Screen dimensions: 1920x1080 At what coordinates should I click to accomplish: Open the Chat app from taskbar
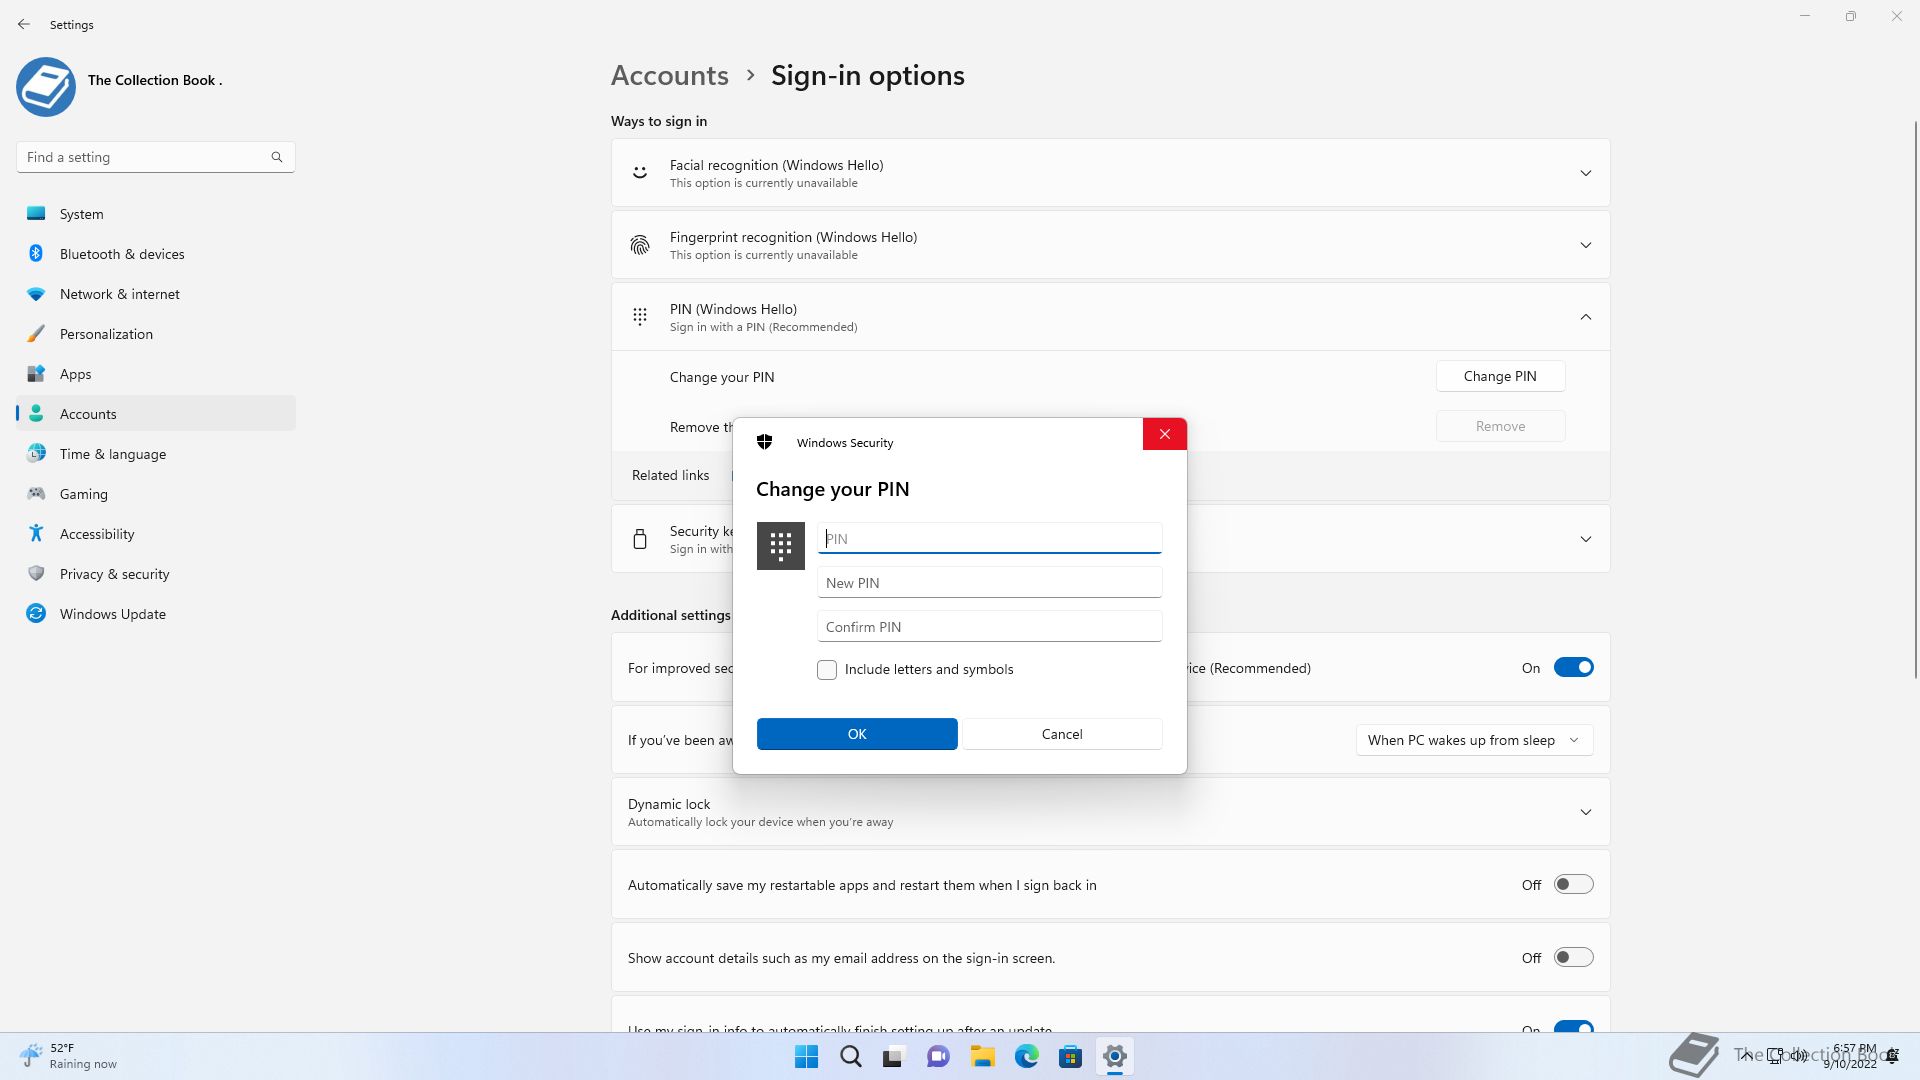pyautogui.click(x=938, y=1056)
